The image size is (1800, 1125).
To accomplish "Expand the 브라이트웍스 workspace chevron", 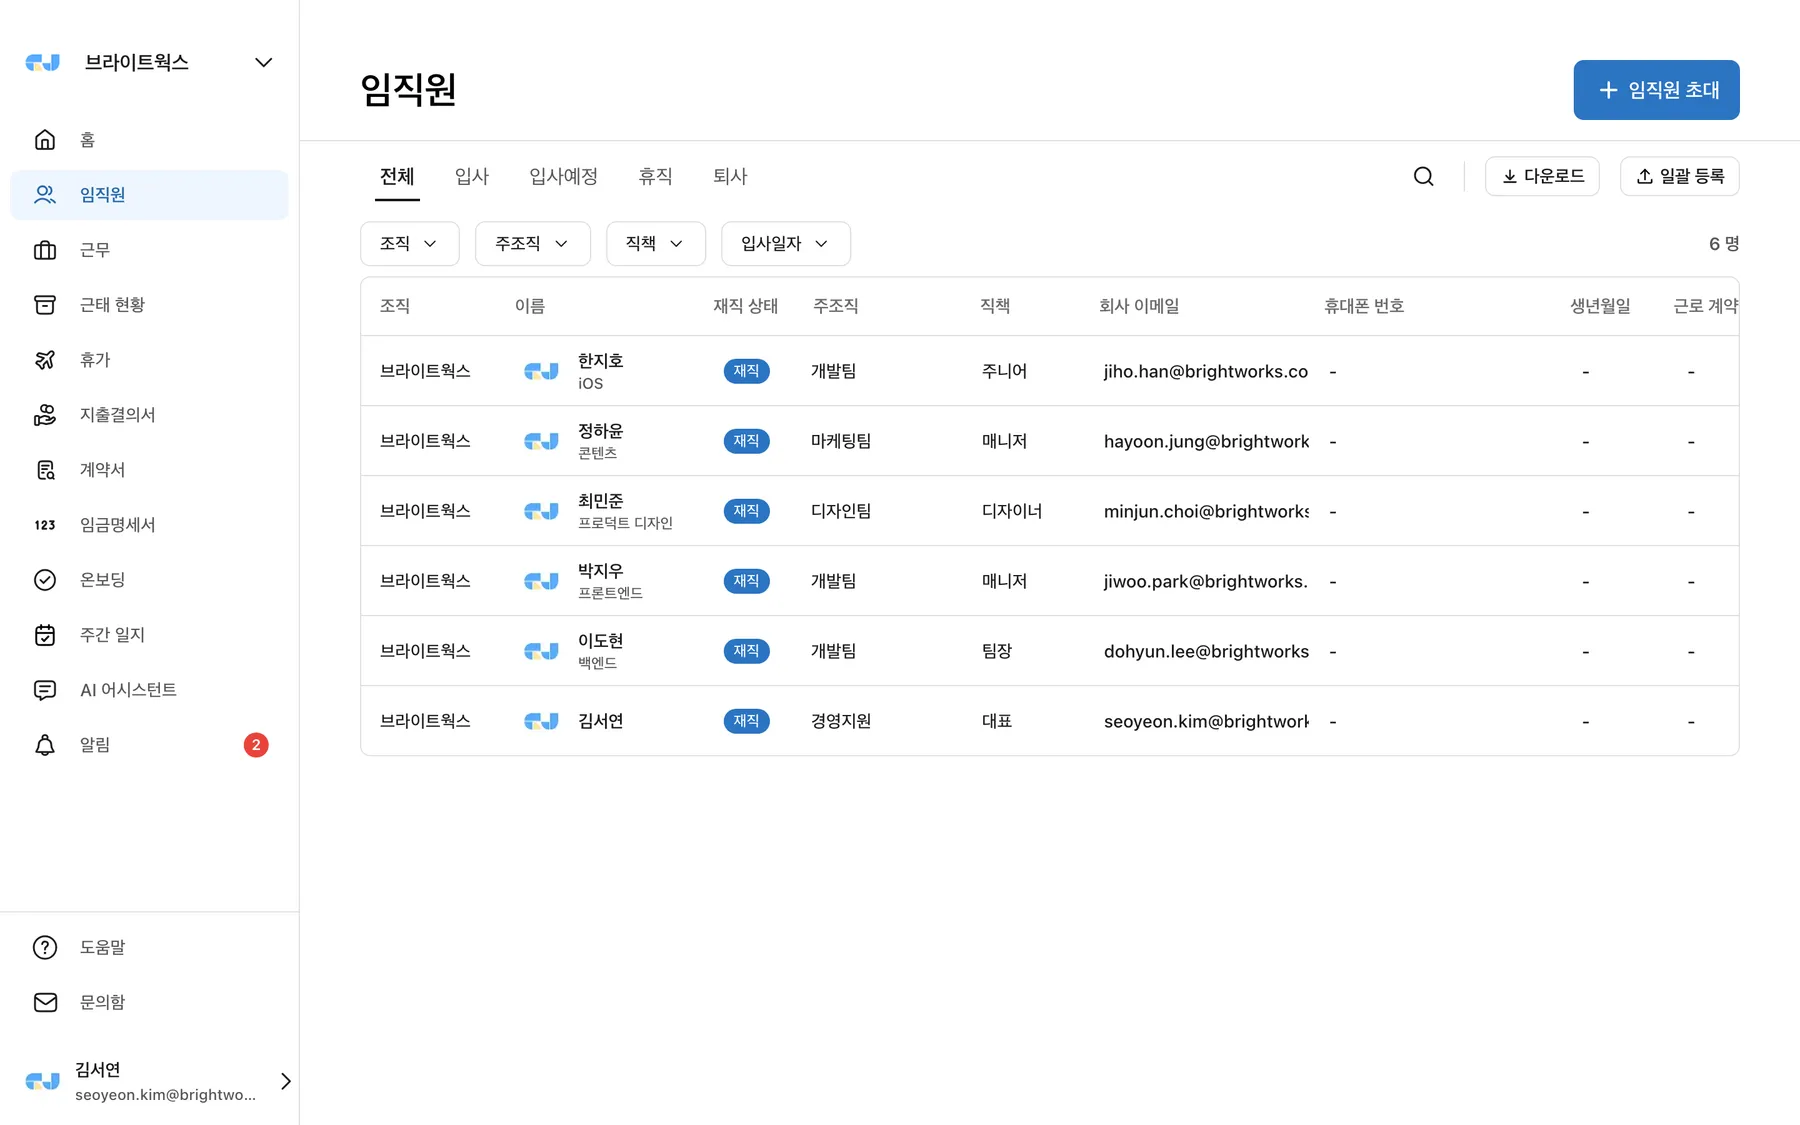I will [263, 62].
